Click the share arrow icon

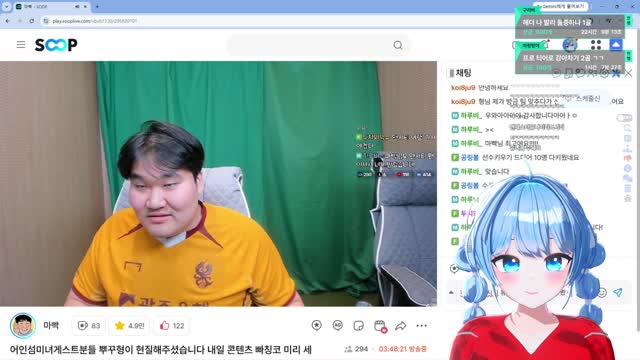(401, 326)
